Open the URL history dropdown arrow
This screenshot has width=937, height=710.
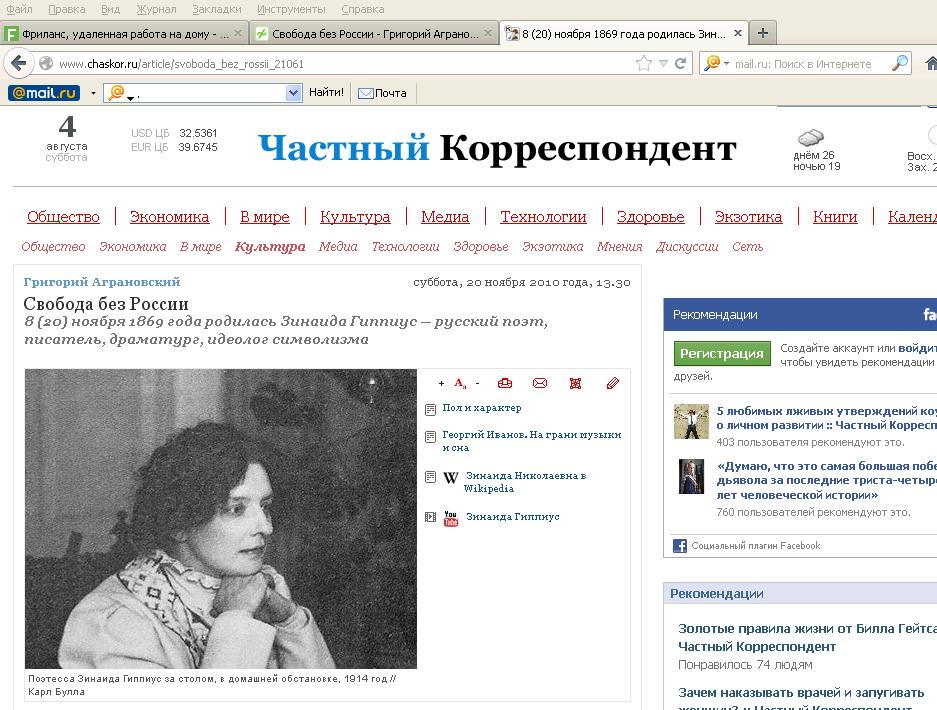click(663, 63)
